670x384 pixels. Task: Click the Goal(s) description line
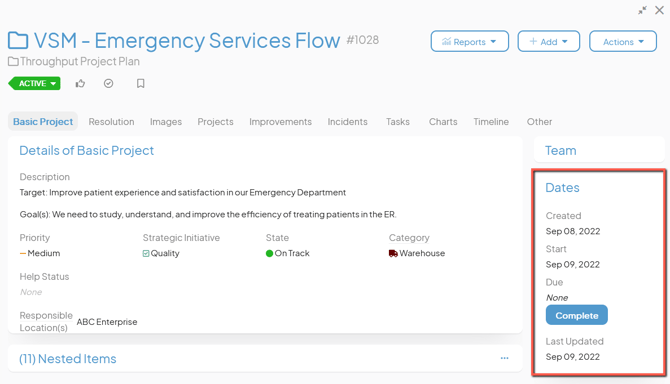pyautogui.click(x=208, y=214)
